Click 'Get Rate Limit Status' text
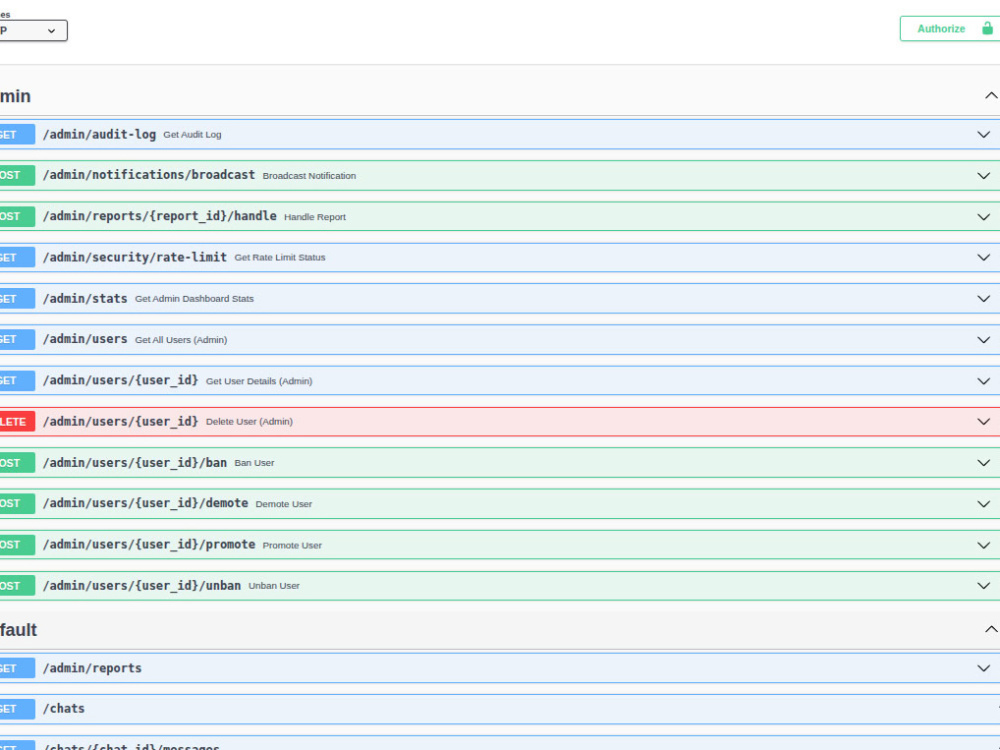The height and width of the screenshot is (750, 1000). pos(280,258)
